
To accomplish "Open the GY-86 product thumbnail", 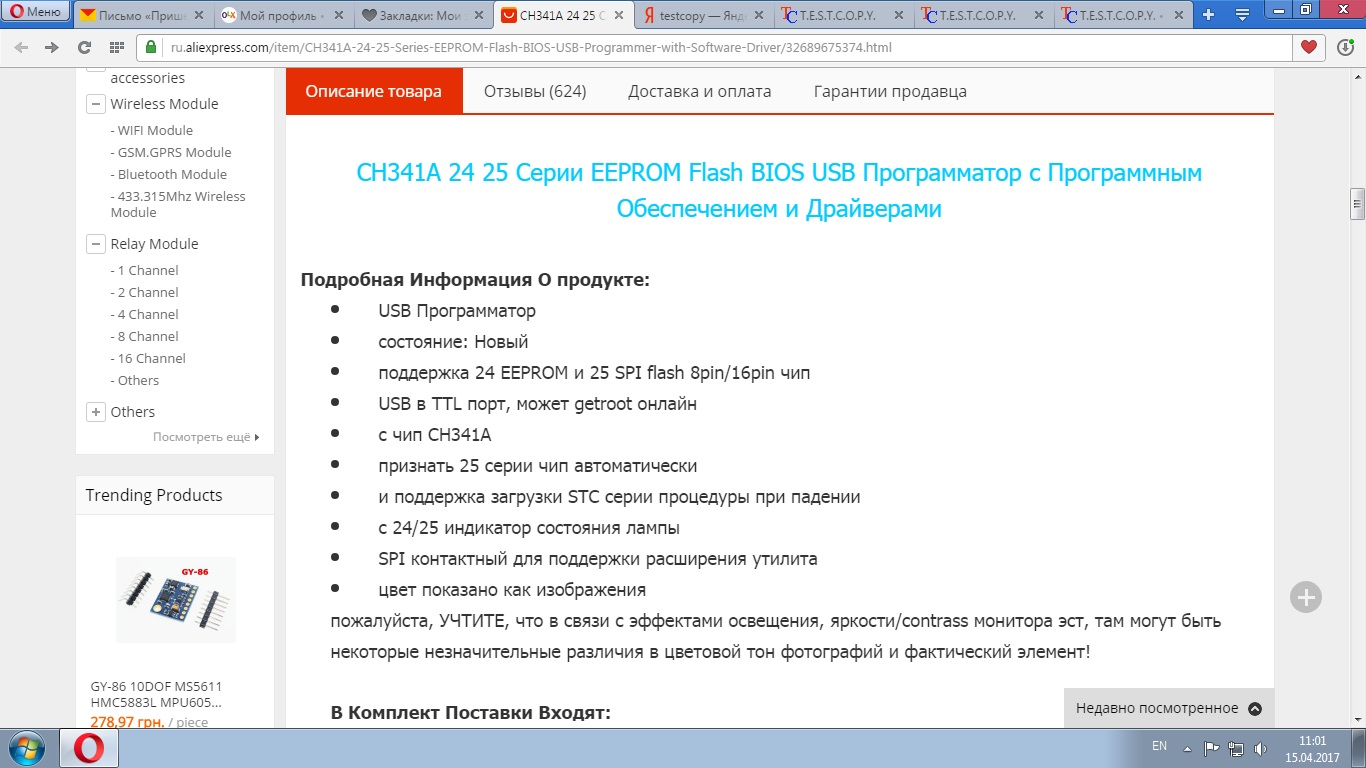I will (175, 599).
